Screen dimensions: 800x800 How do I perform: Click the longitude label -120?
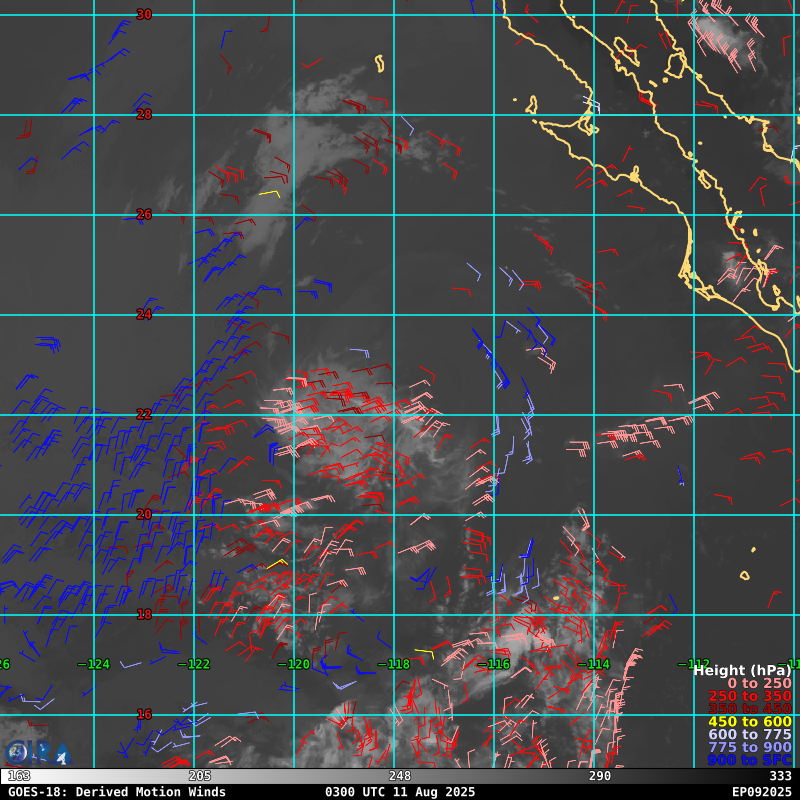click(294, 664)
